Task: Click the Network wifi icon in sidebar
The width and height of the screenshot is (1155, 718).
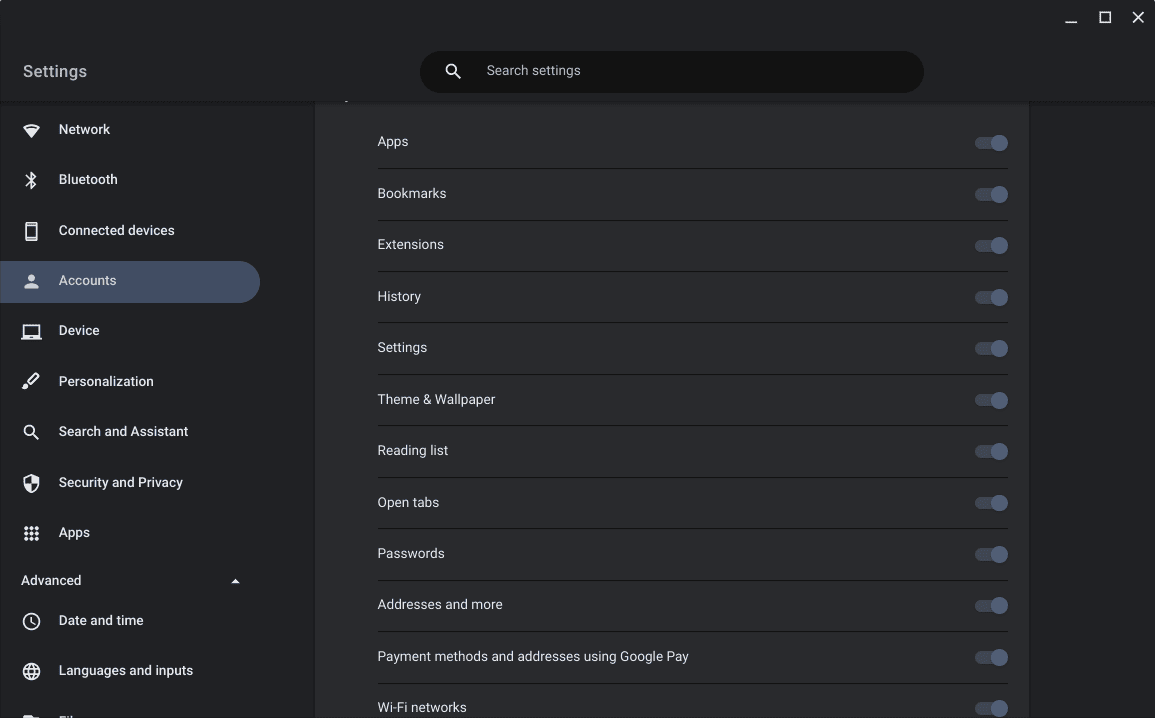Action: (31, 130)
